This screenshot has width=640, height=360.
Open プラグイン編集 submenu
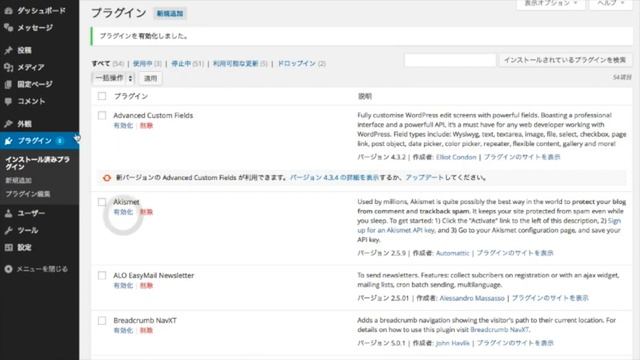pos(28,194)
